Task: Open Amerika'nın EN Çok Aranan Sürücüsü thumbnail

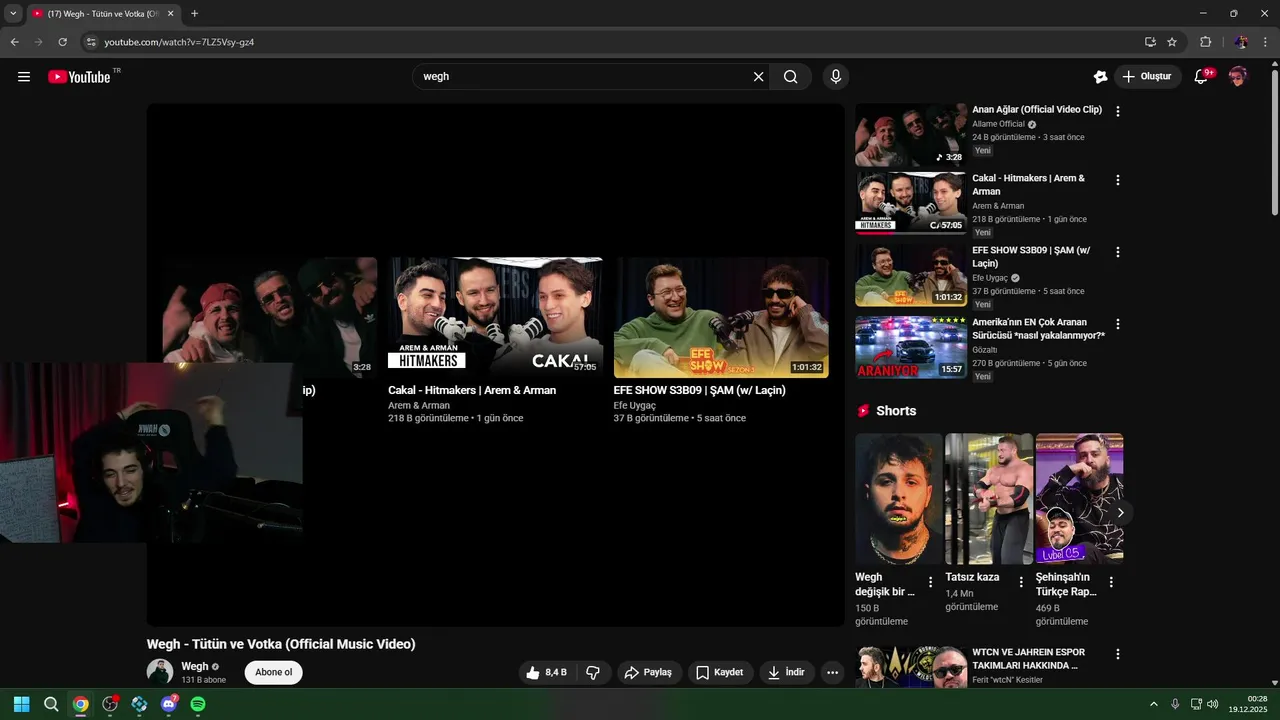Action: click(911, 347)
